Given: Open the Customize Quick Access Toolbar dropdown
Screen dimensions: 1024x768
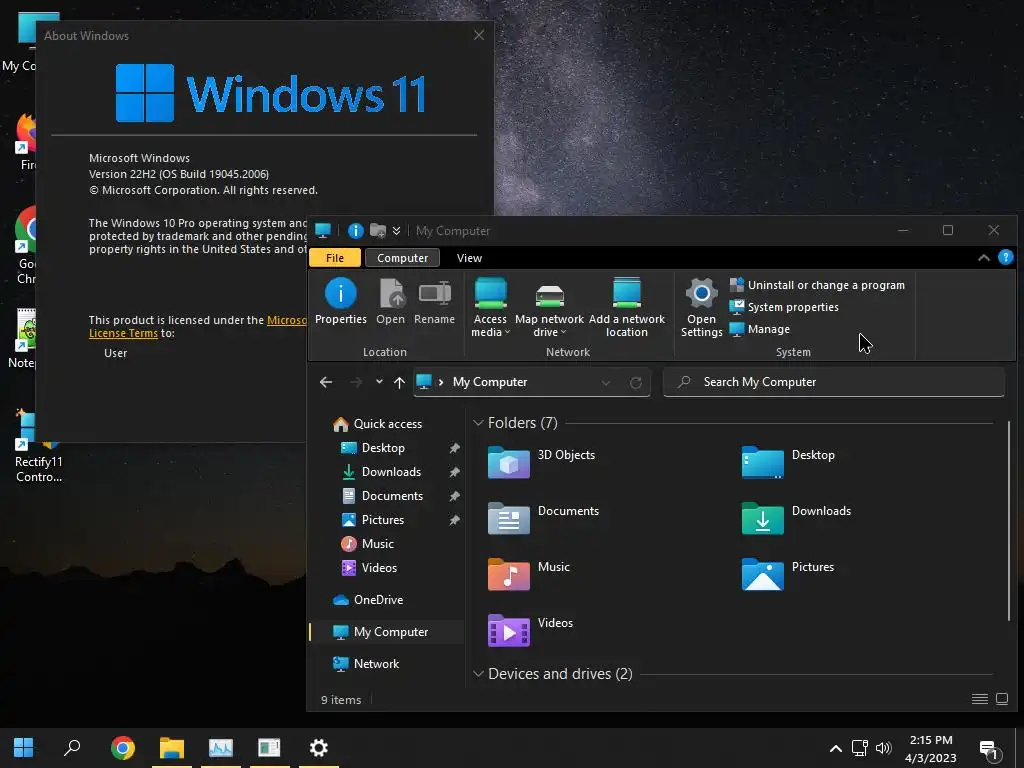Looking at the screenshot, I should (396, 231).
